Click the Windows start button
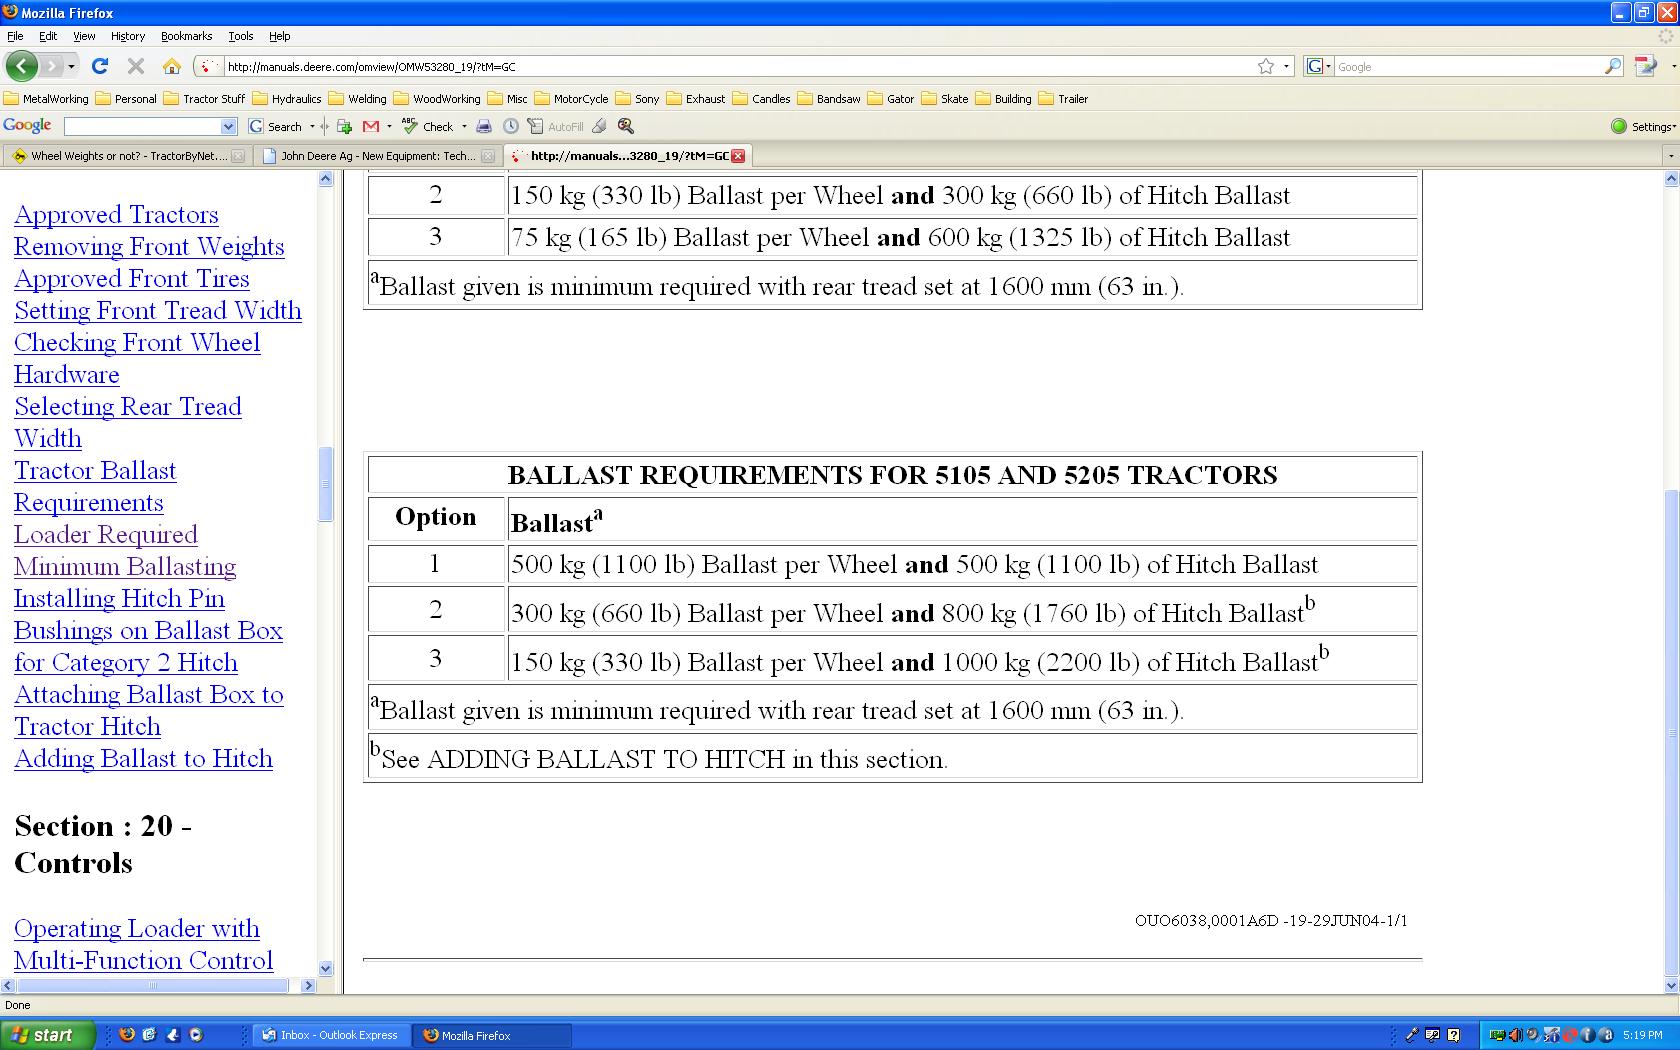This screenshot has height=1050, width=1680. point(48,1035)
